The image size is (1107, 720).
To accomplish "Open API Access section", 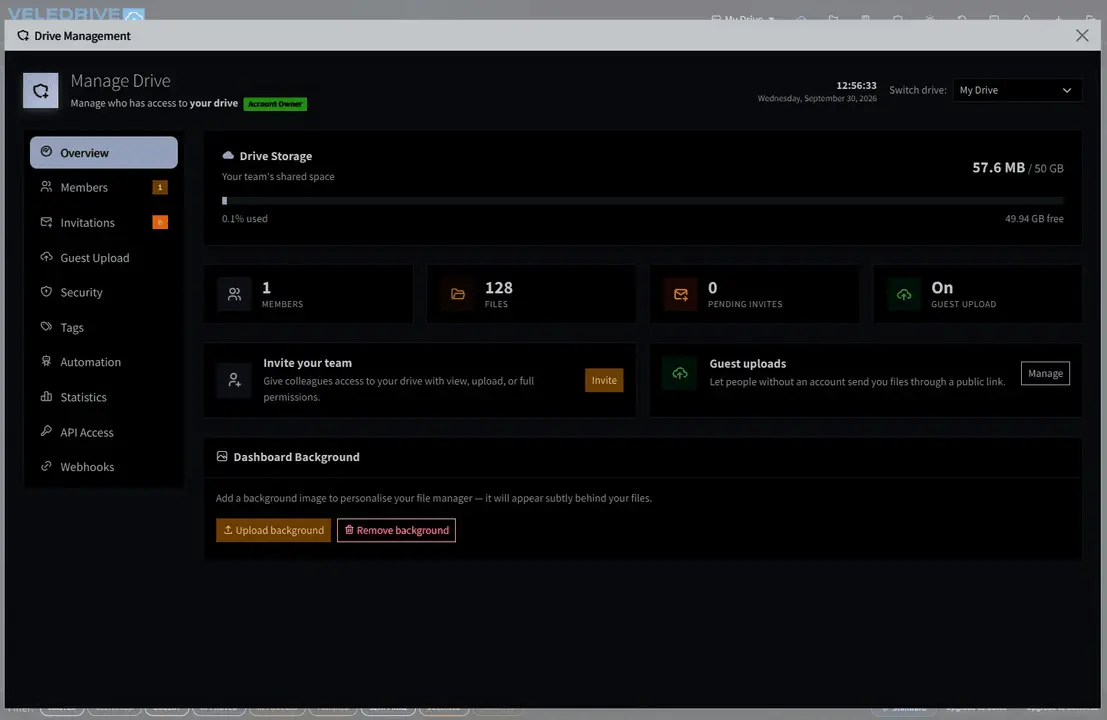I will click(x=104, y=432).
